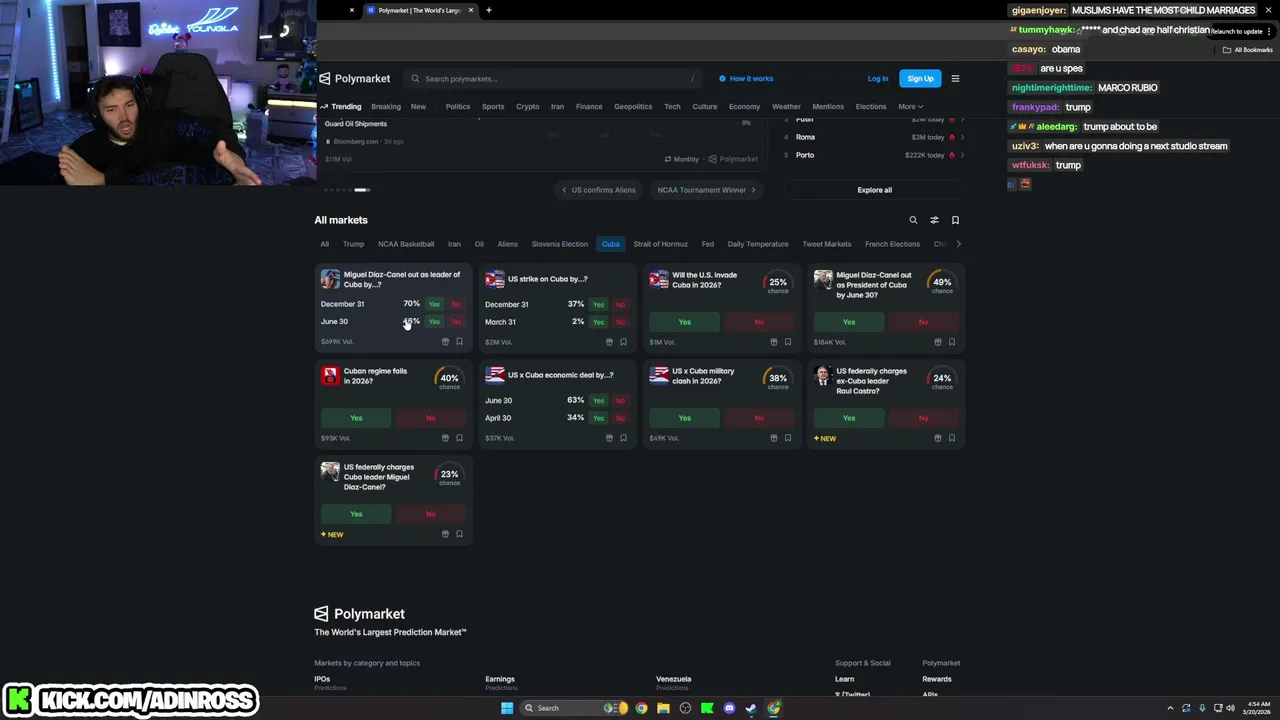
Task: Expand the Roma row chevron
Action: [x=962, y=137]
